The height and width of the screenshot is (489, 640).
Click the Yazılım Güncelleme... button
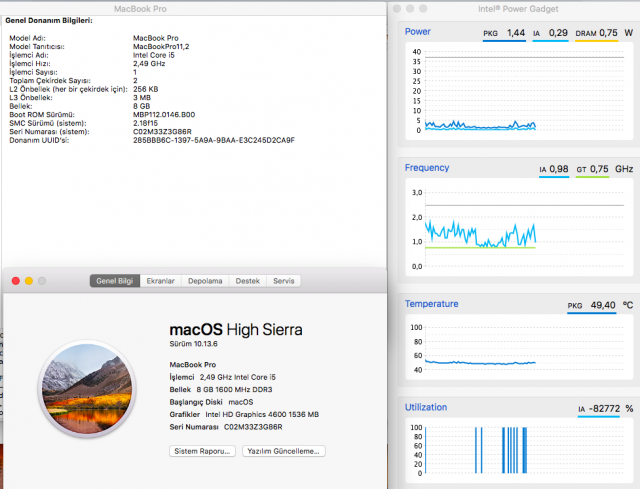point(286,451)
